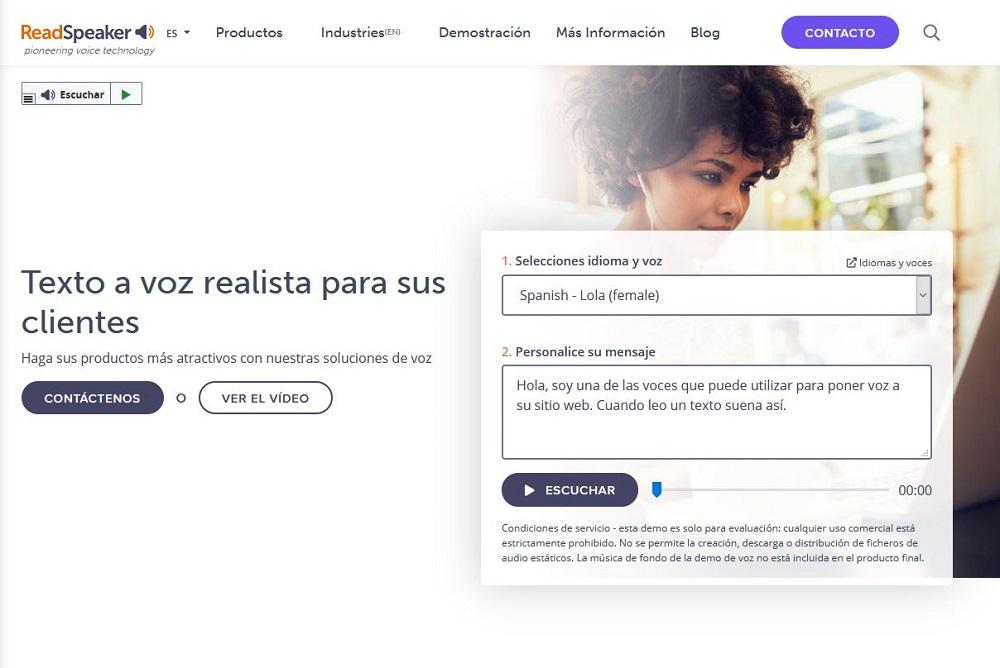The image size is (1000, 668).
Task: Start the green play arrow in webReader
Action: (x=126, y=94)
